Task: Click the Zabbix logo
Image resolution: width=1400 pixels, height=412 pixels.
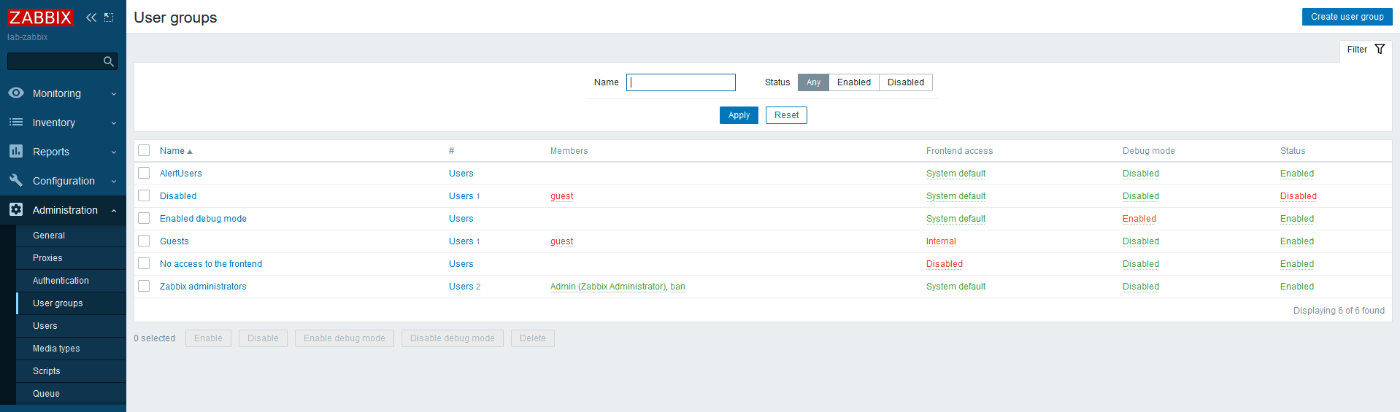Action: point(40,17)
